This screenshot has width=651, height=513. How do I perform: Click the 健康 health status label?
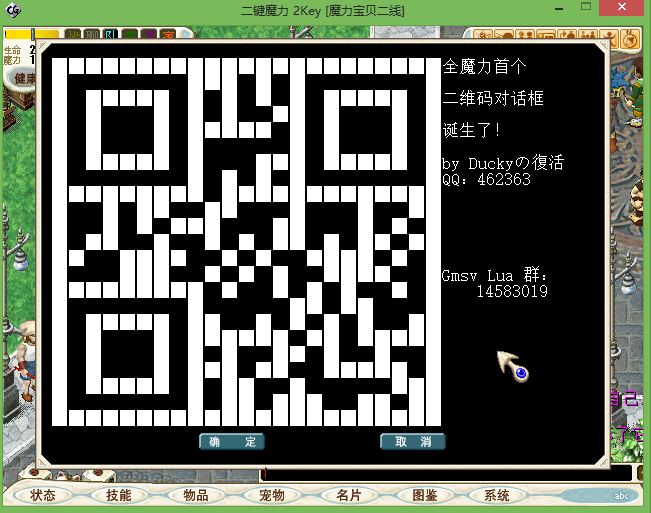point(22,79)
